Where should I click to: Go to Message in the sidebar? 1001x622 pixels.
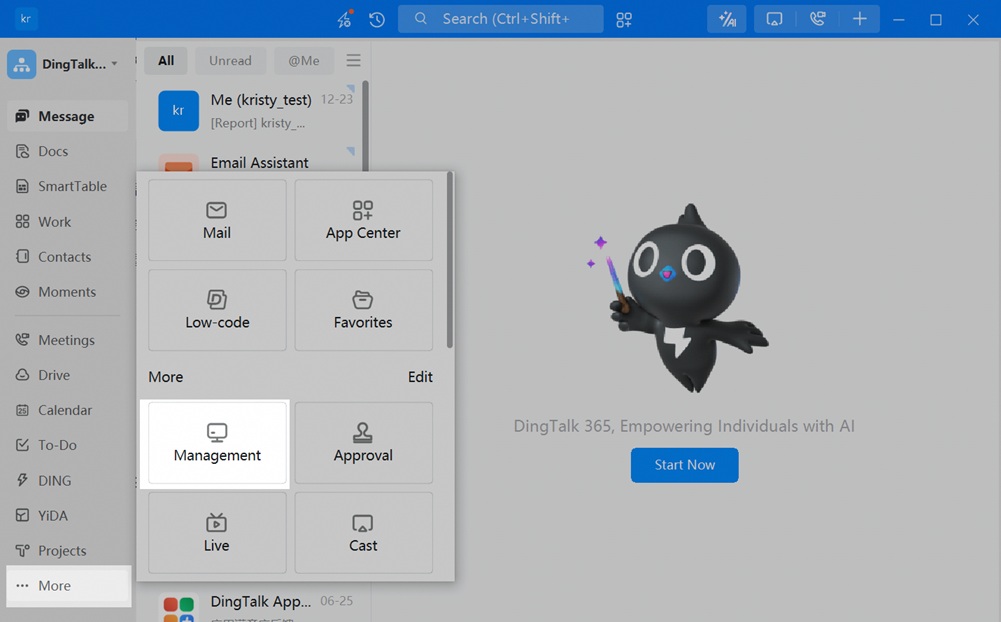coord(68,116)
